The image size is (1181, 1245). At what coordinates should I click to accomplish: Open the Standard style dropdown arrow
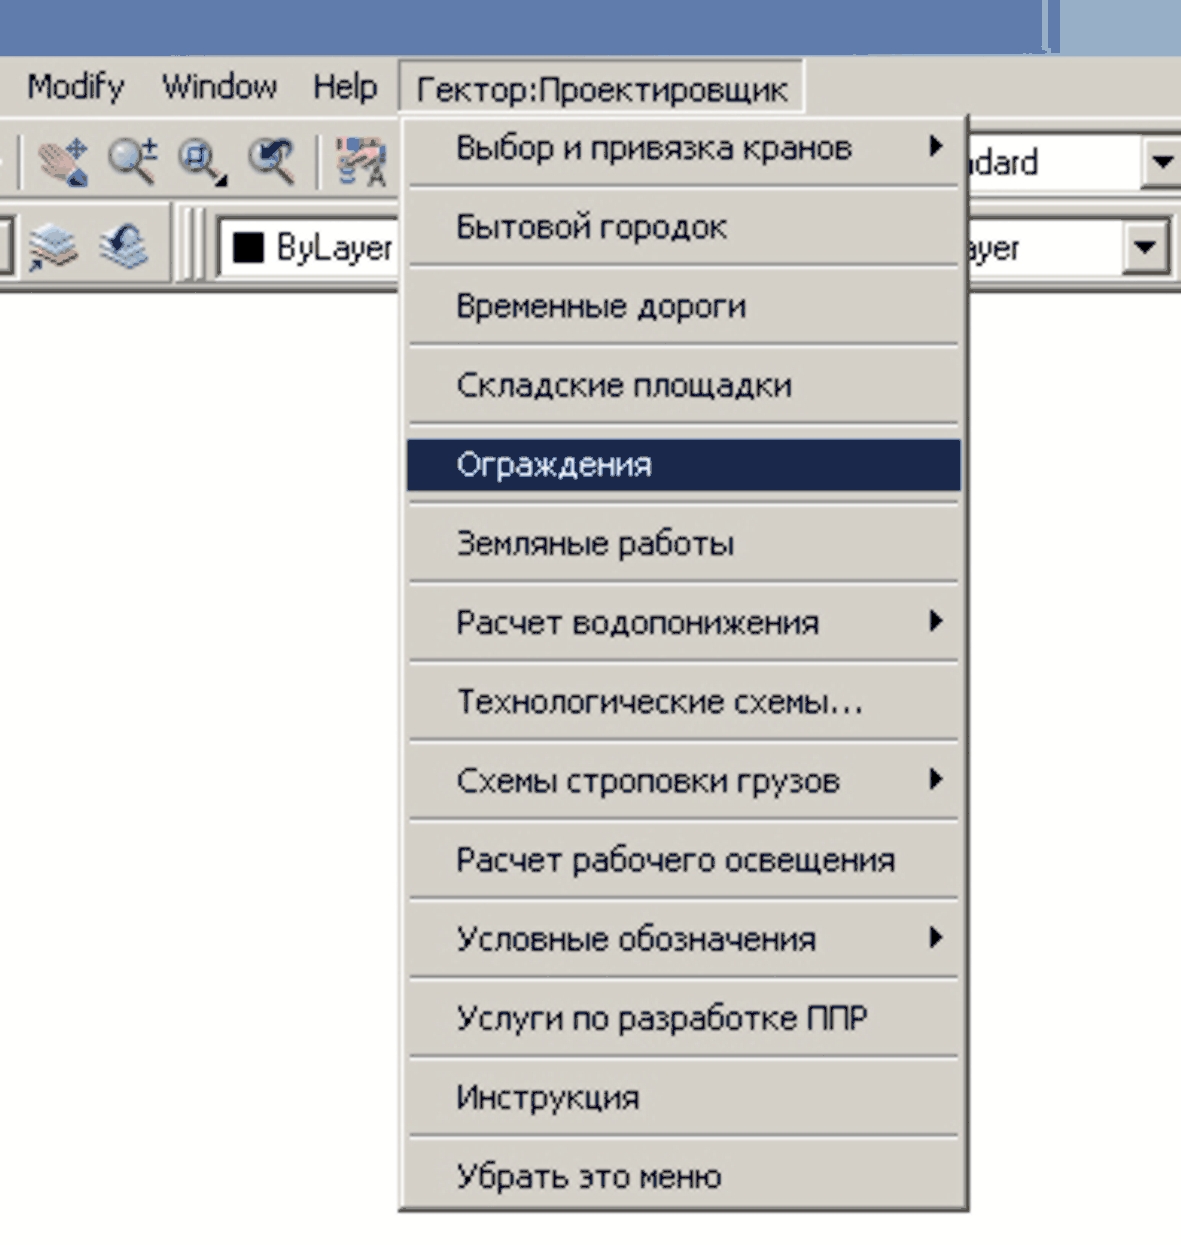(x=1161, y=162)
